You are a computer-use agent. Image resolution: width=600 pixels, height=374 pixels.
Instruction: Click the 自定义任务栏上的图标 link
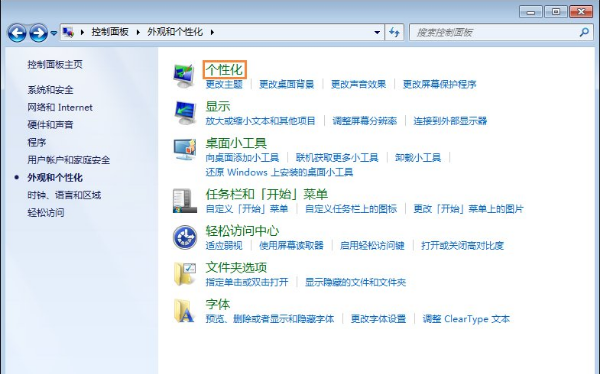click(x=351, y=209)
